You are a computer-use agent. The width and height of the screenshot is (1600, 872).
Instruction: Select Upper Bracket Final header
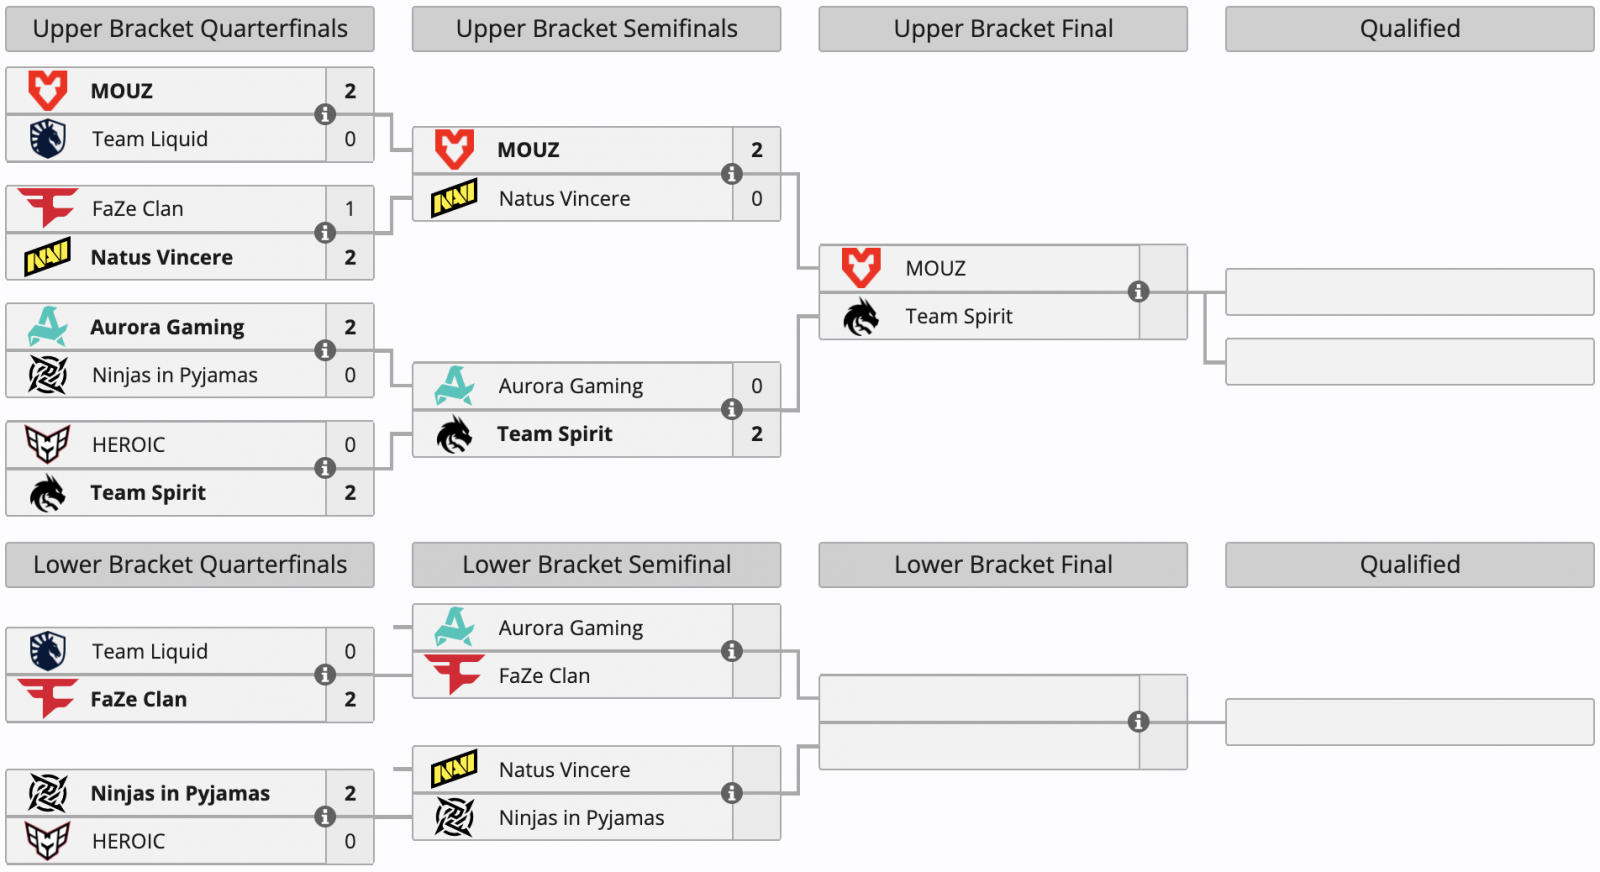point(1003,29)
